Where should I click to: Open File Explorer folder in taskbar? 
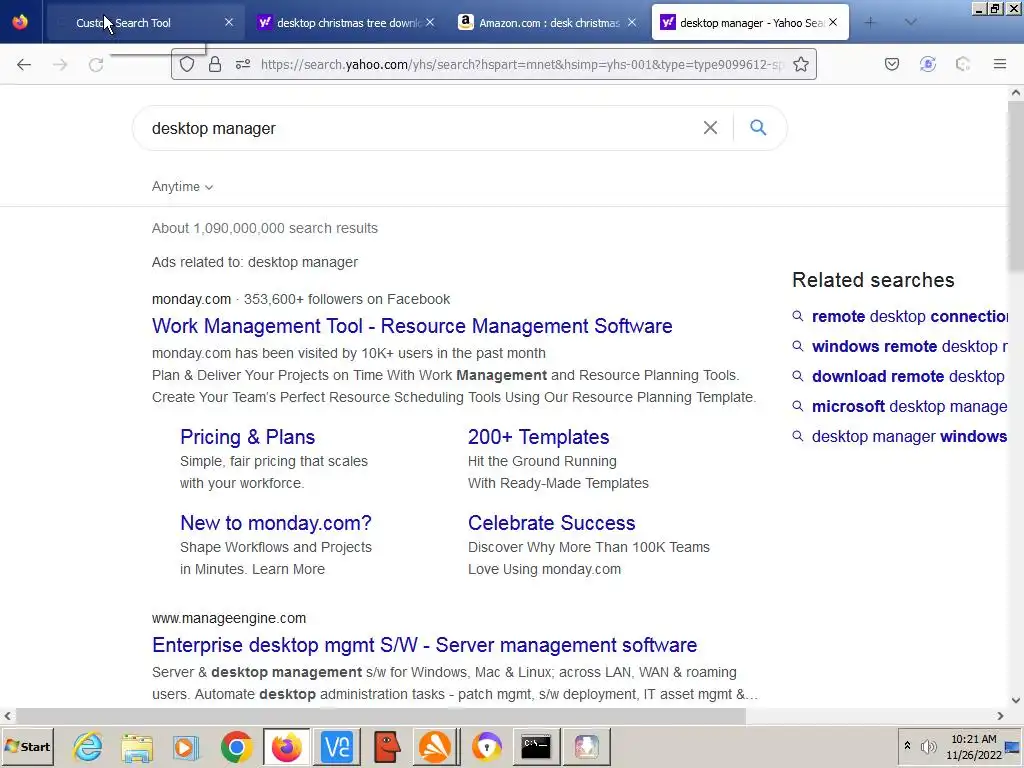(x=136, y=746)
